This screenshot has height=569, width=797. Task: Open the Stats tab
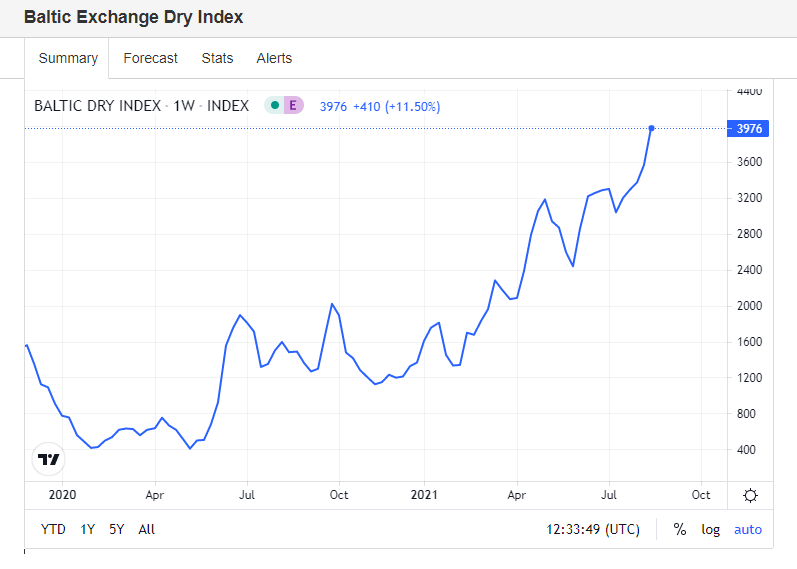[217, 58]
